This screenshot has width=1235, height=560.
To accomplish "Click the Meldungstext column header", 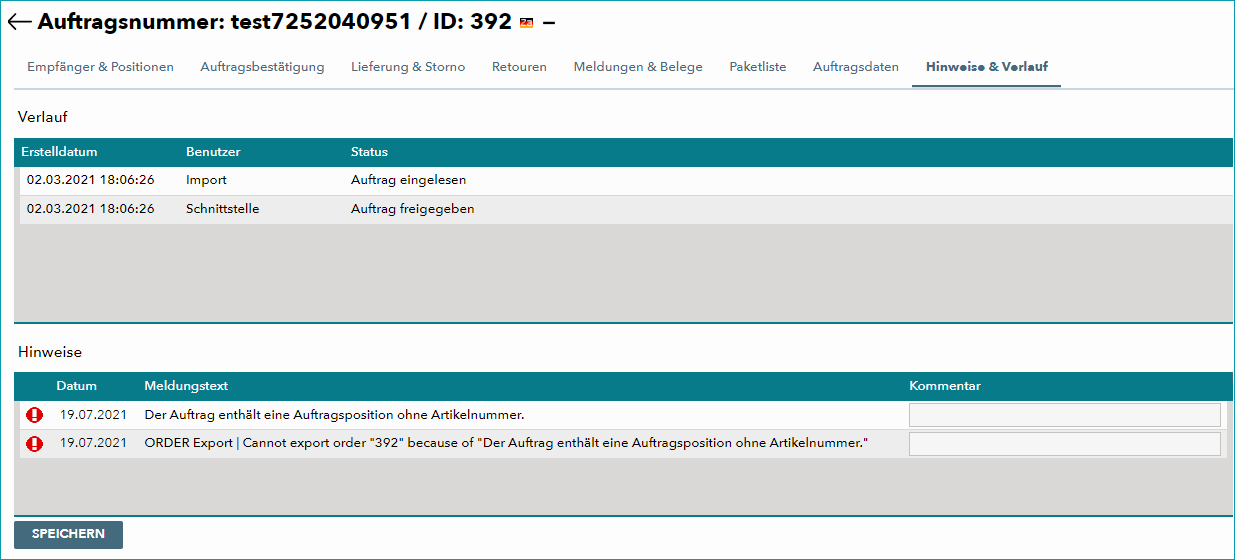I will (x=186, y=386).
